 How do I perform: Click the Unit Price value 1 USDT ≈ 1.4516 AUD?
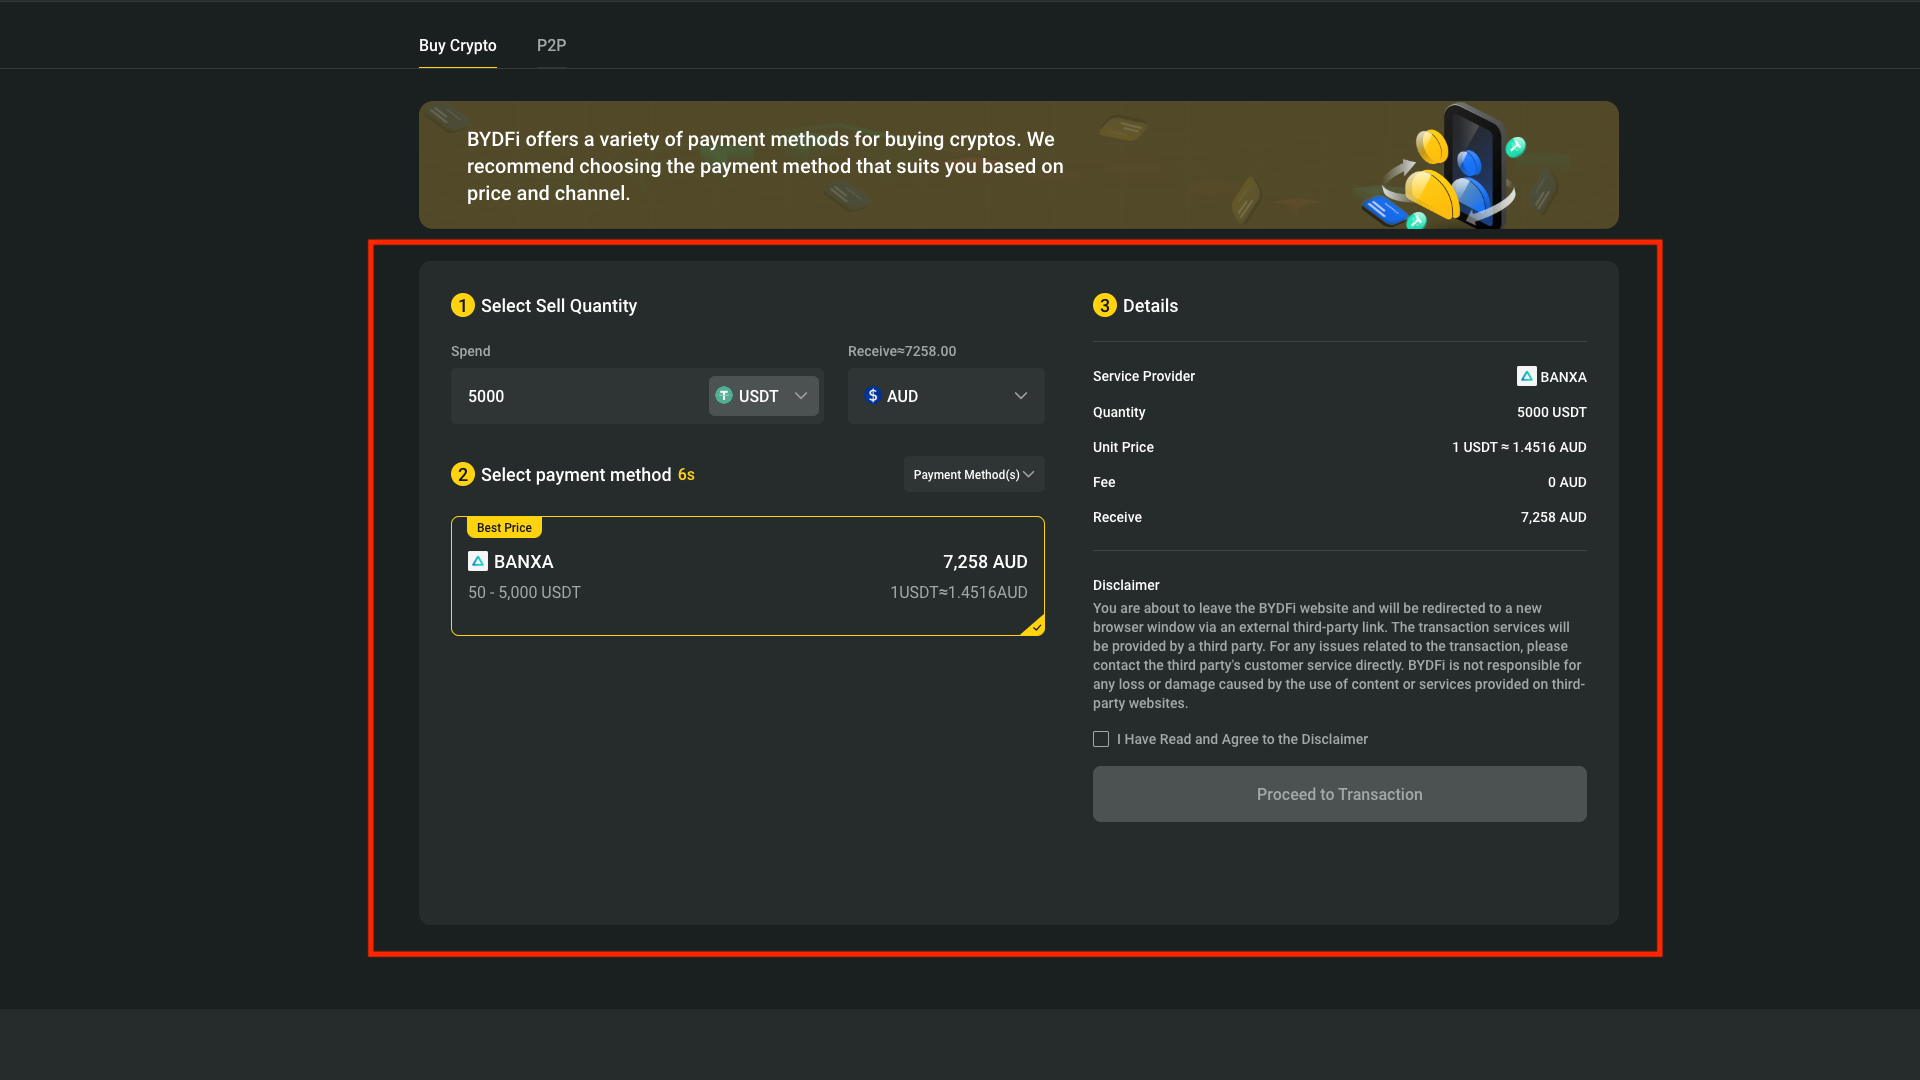click(1519, 447)
